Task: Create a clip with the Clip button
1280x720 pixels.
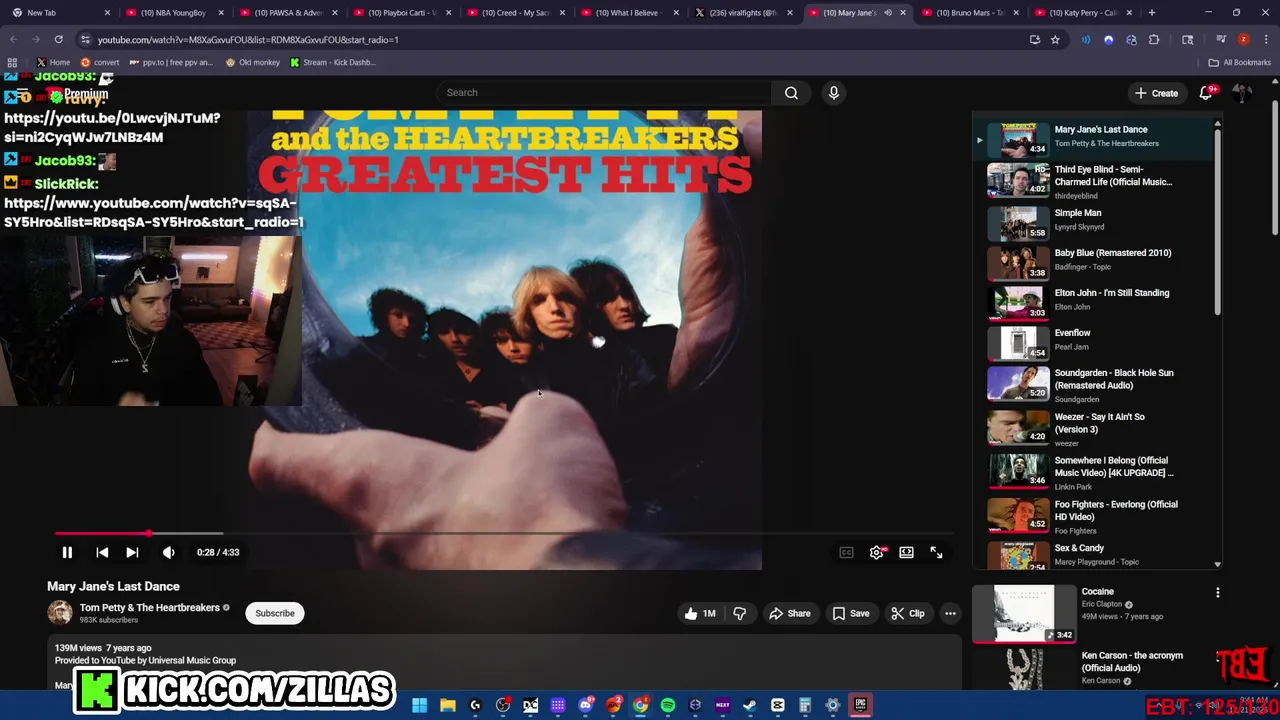Action: click(908, 613)
